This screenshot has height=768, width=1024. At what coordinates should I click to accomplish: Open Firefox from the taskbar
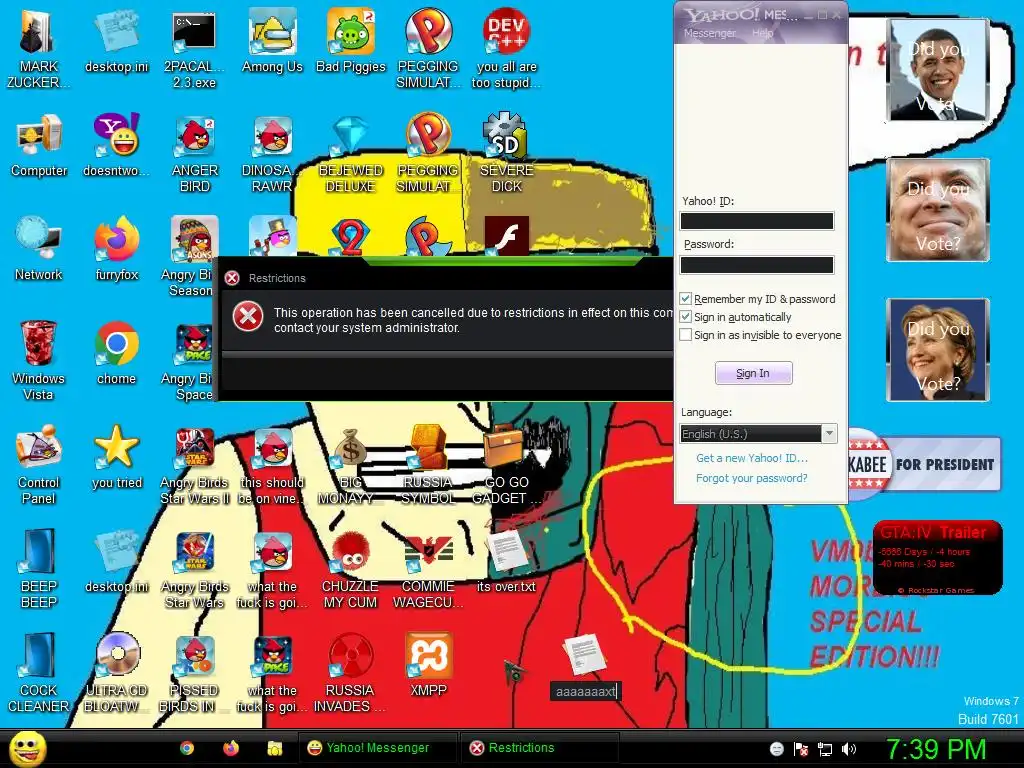pos(231,748)
